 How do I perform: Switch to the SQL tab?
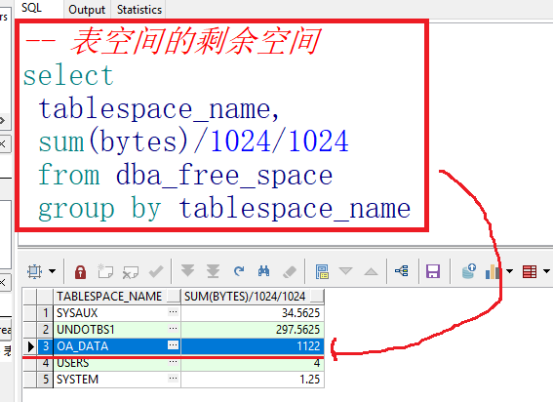tap(32, 8)
